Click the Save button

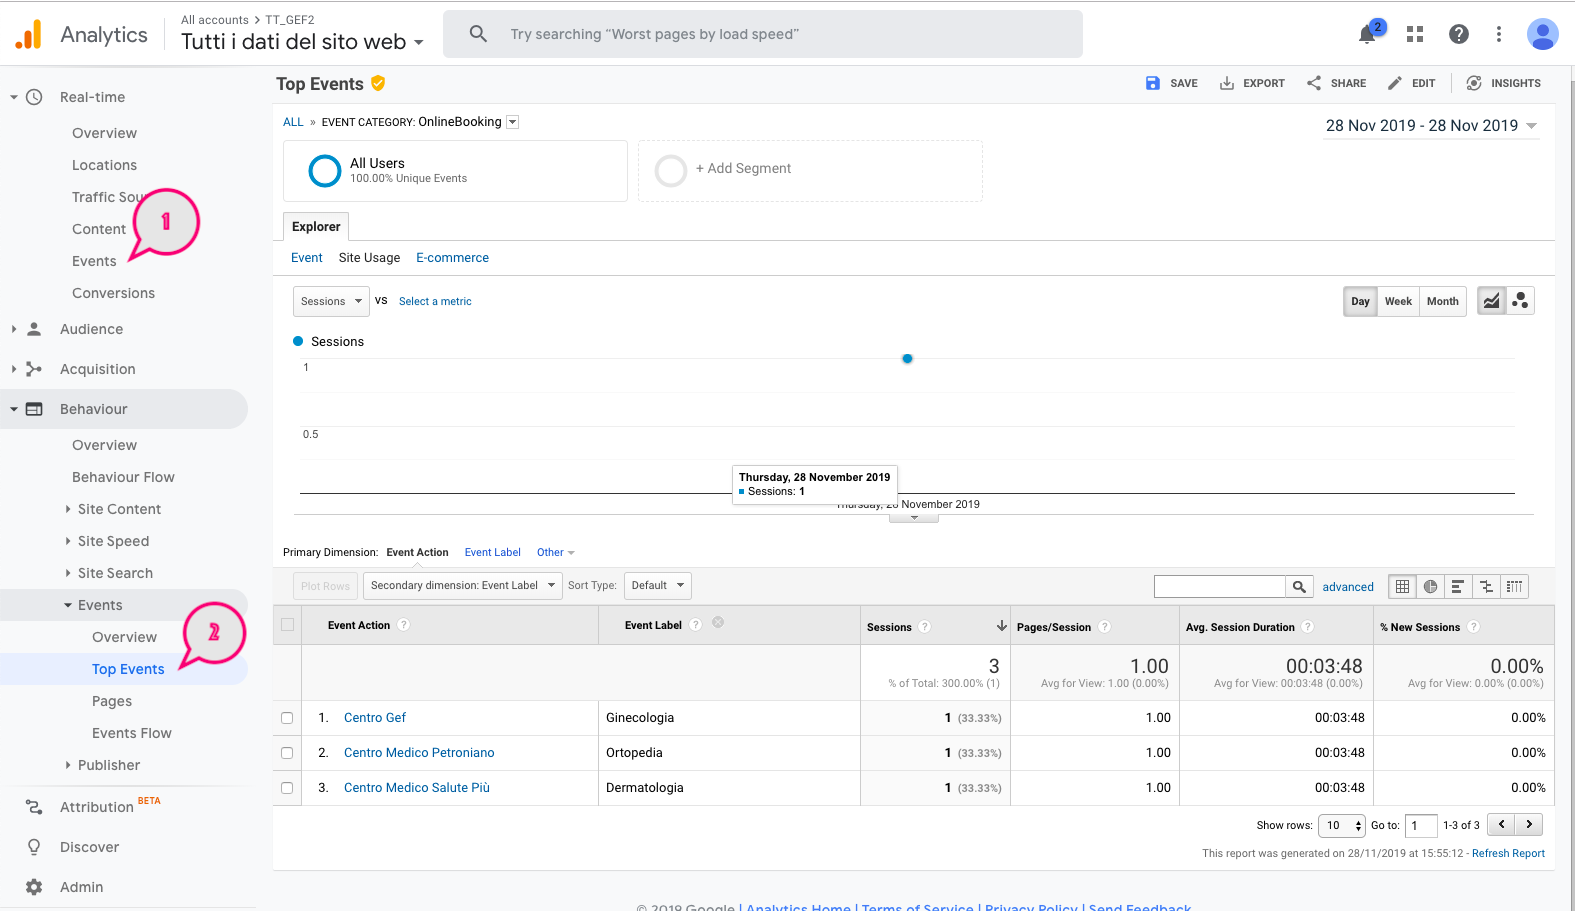[1171, 83]
